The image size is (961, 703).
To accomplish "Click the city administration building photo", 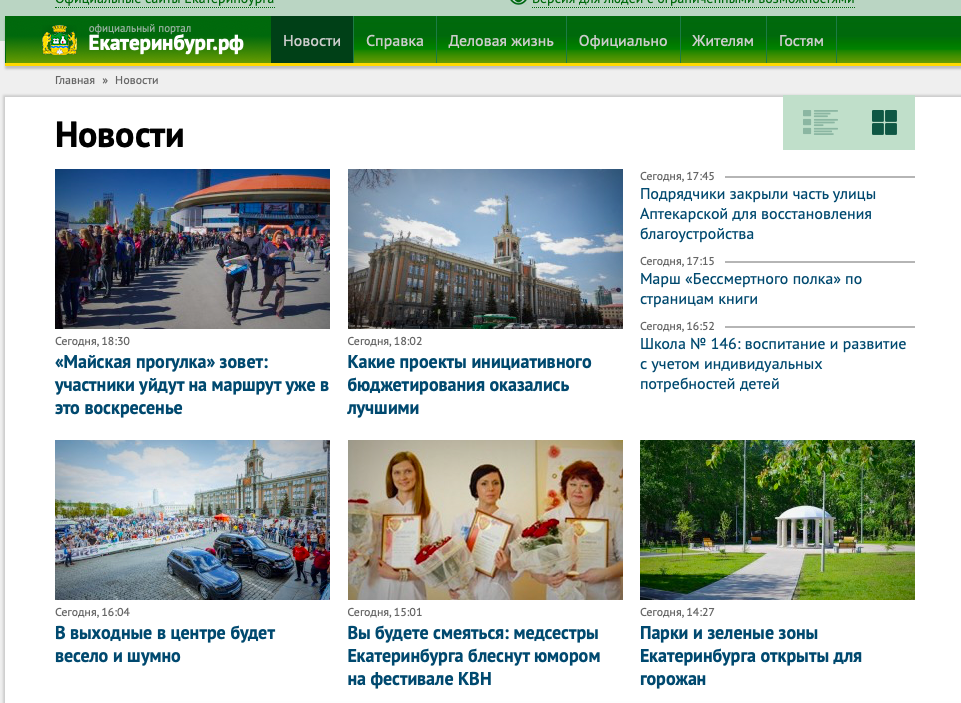I will click(x=485, y=249).
